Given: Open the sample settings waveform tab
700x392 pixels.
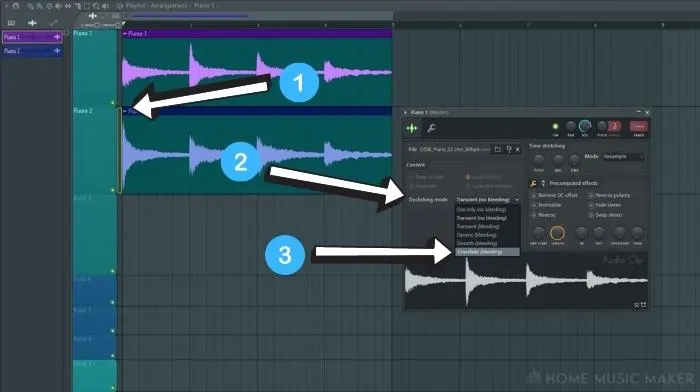Looking at the screenshot, I should pos(412,129).
